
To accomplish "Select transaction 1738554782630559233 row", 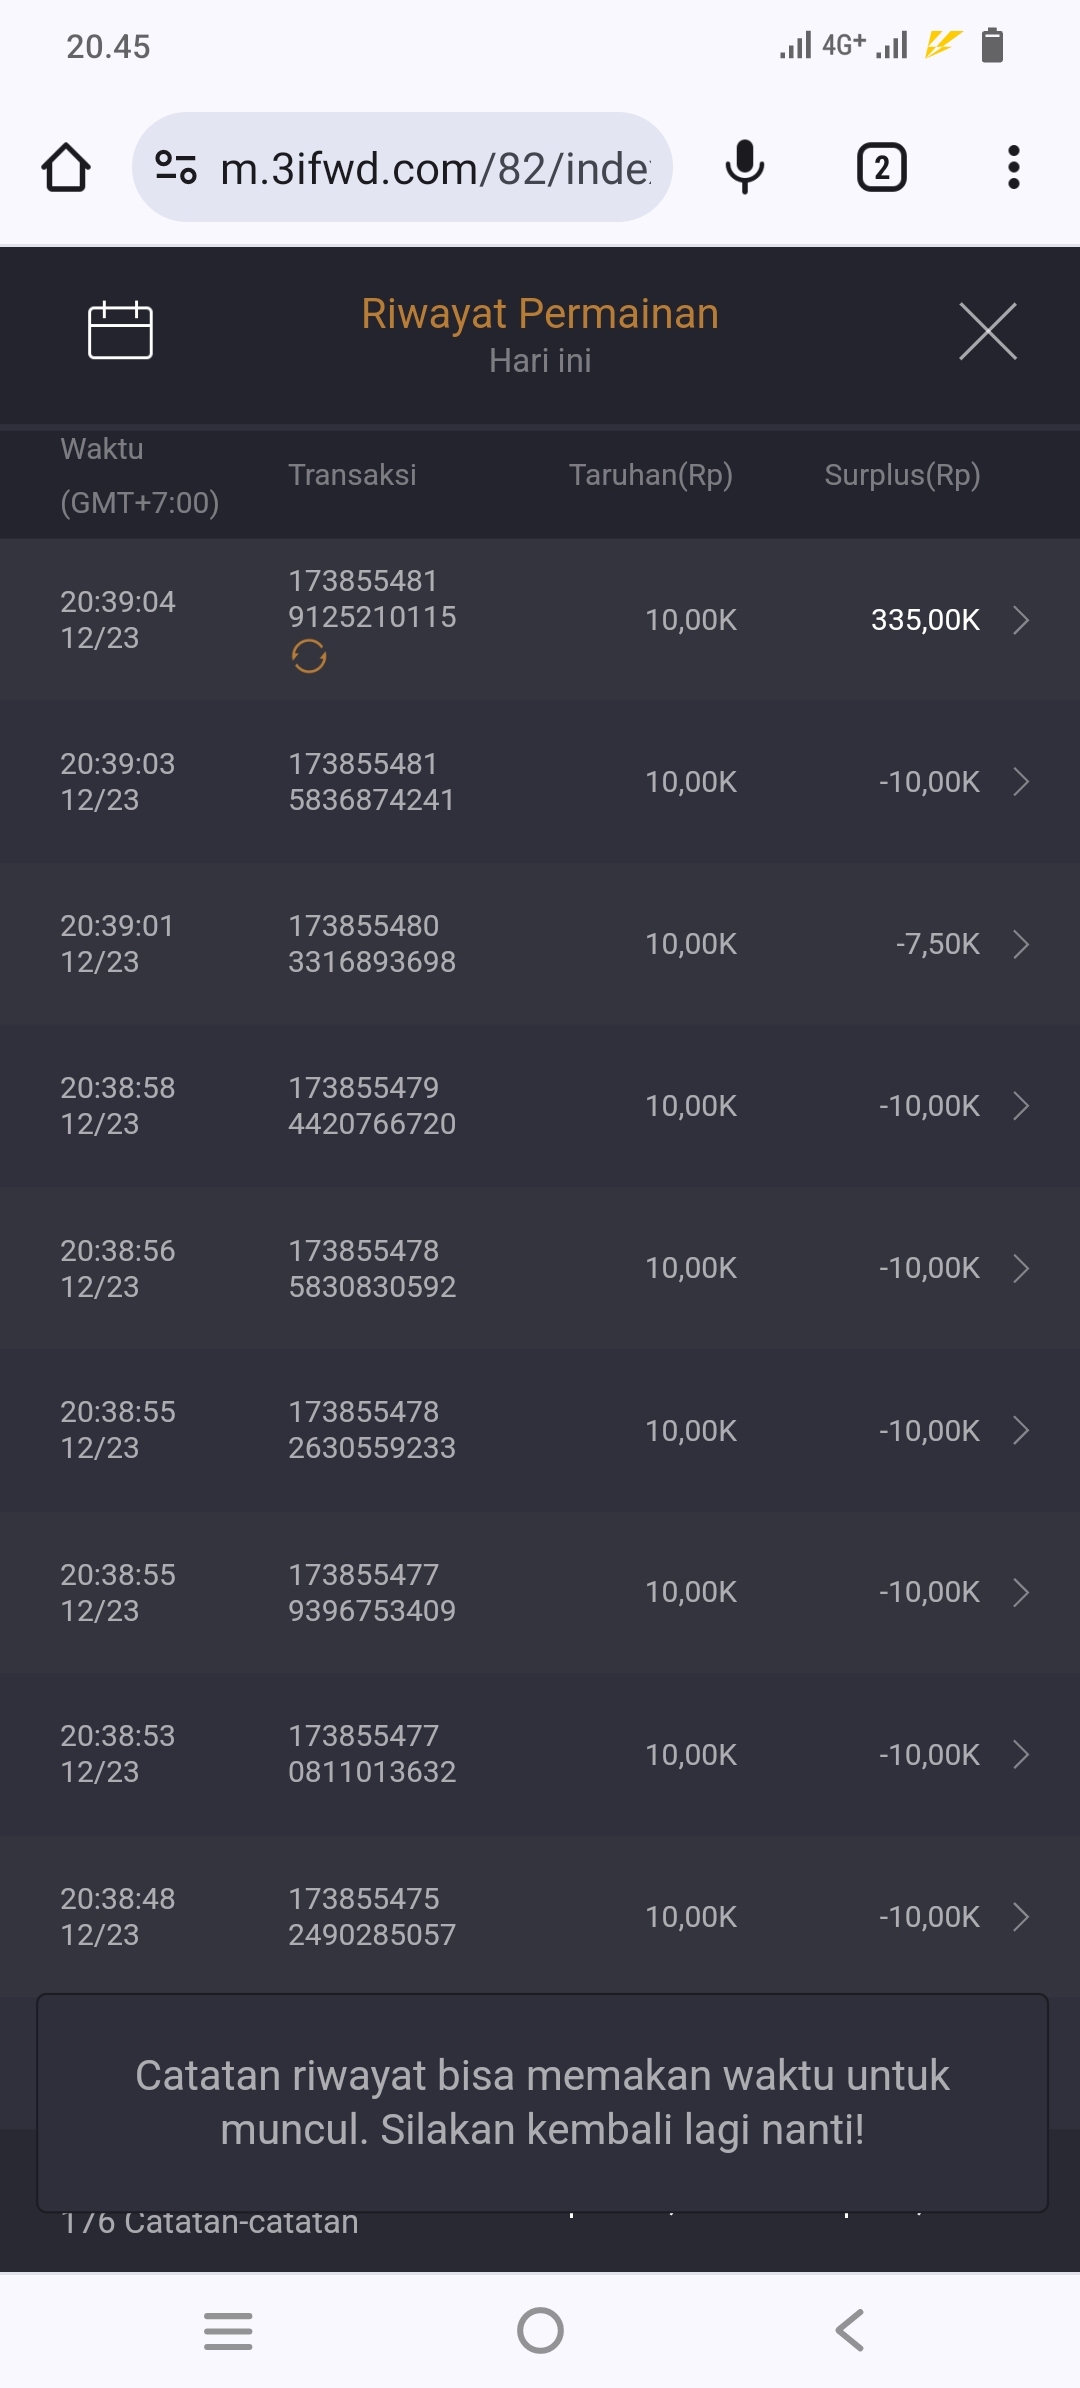I will click(x=372, y=1430).
